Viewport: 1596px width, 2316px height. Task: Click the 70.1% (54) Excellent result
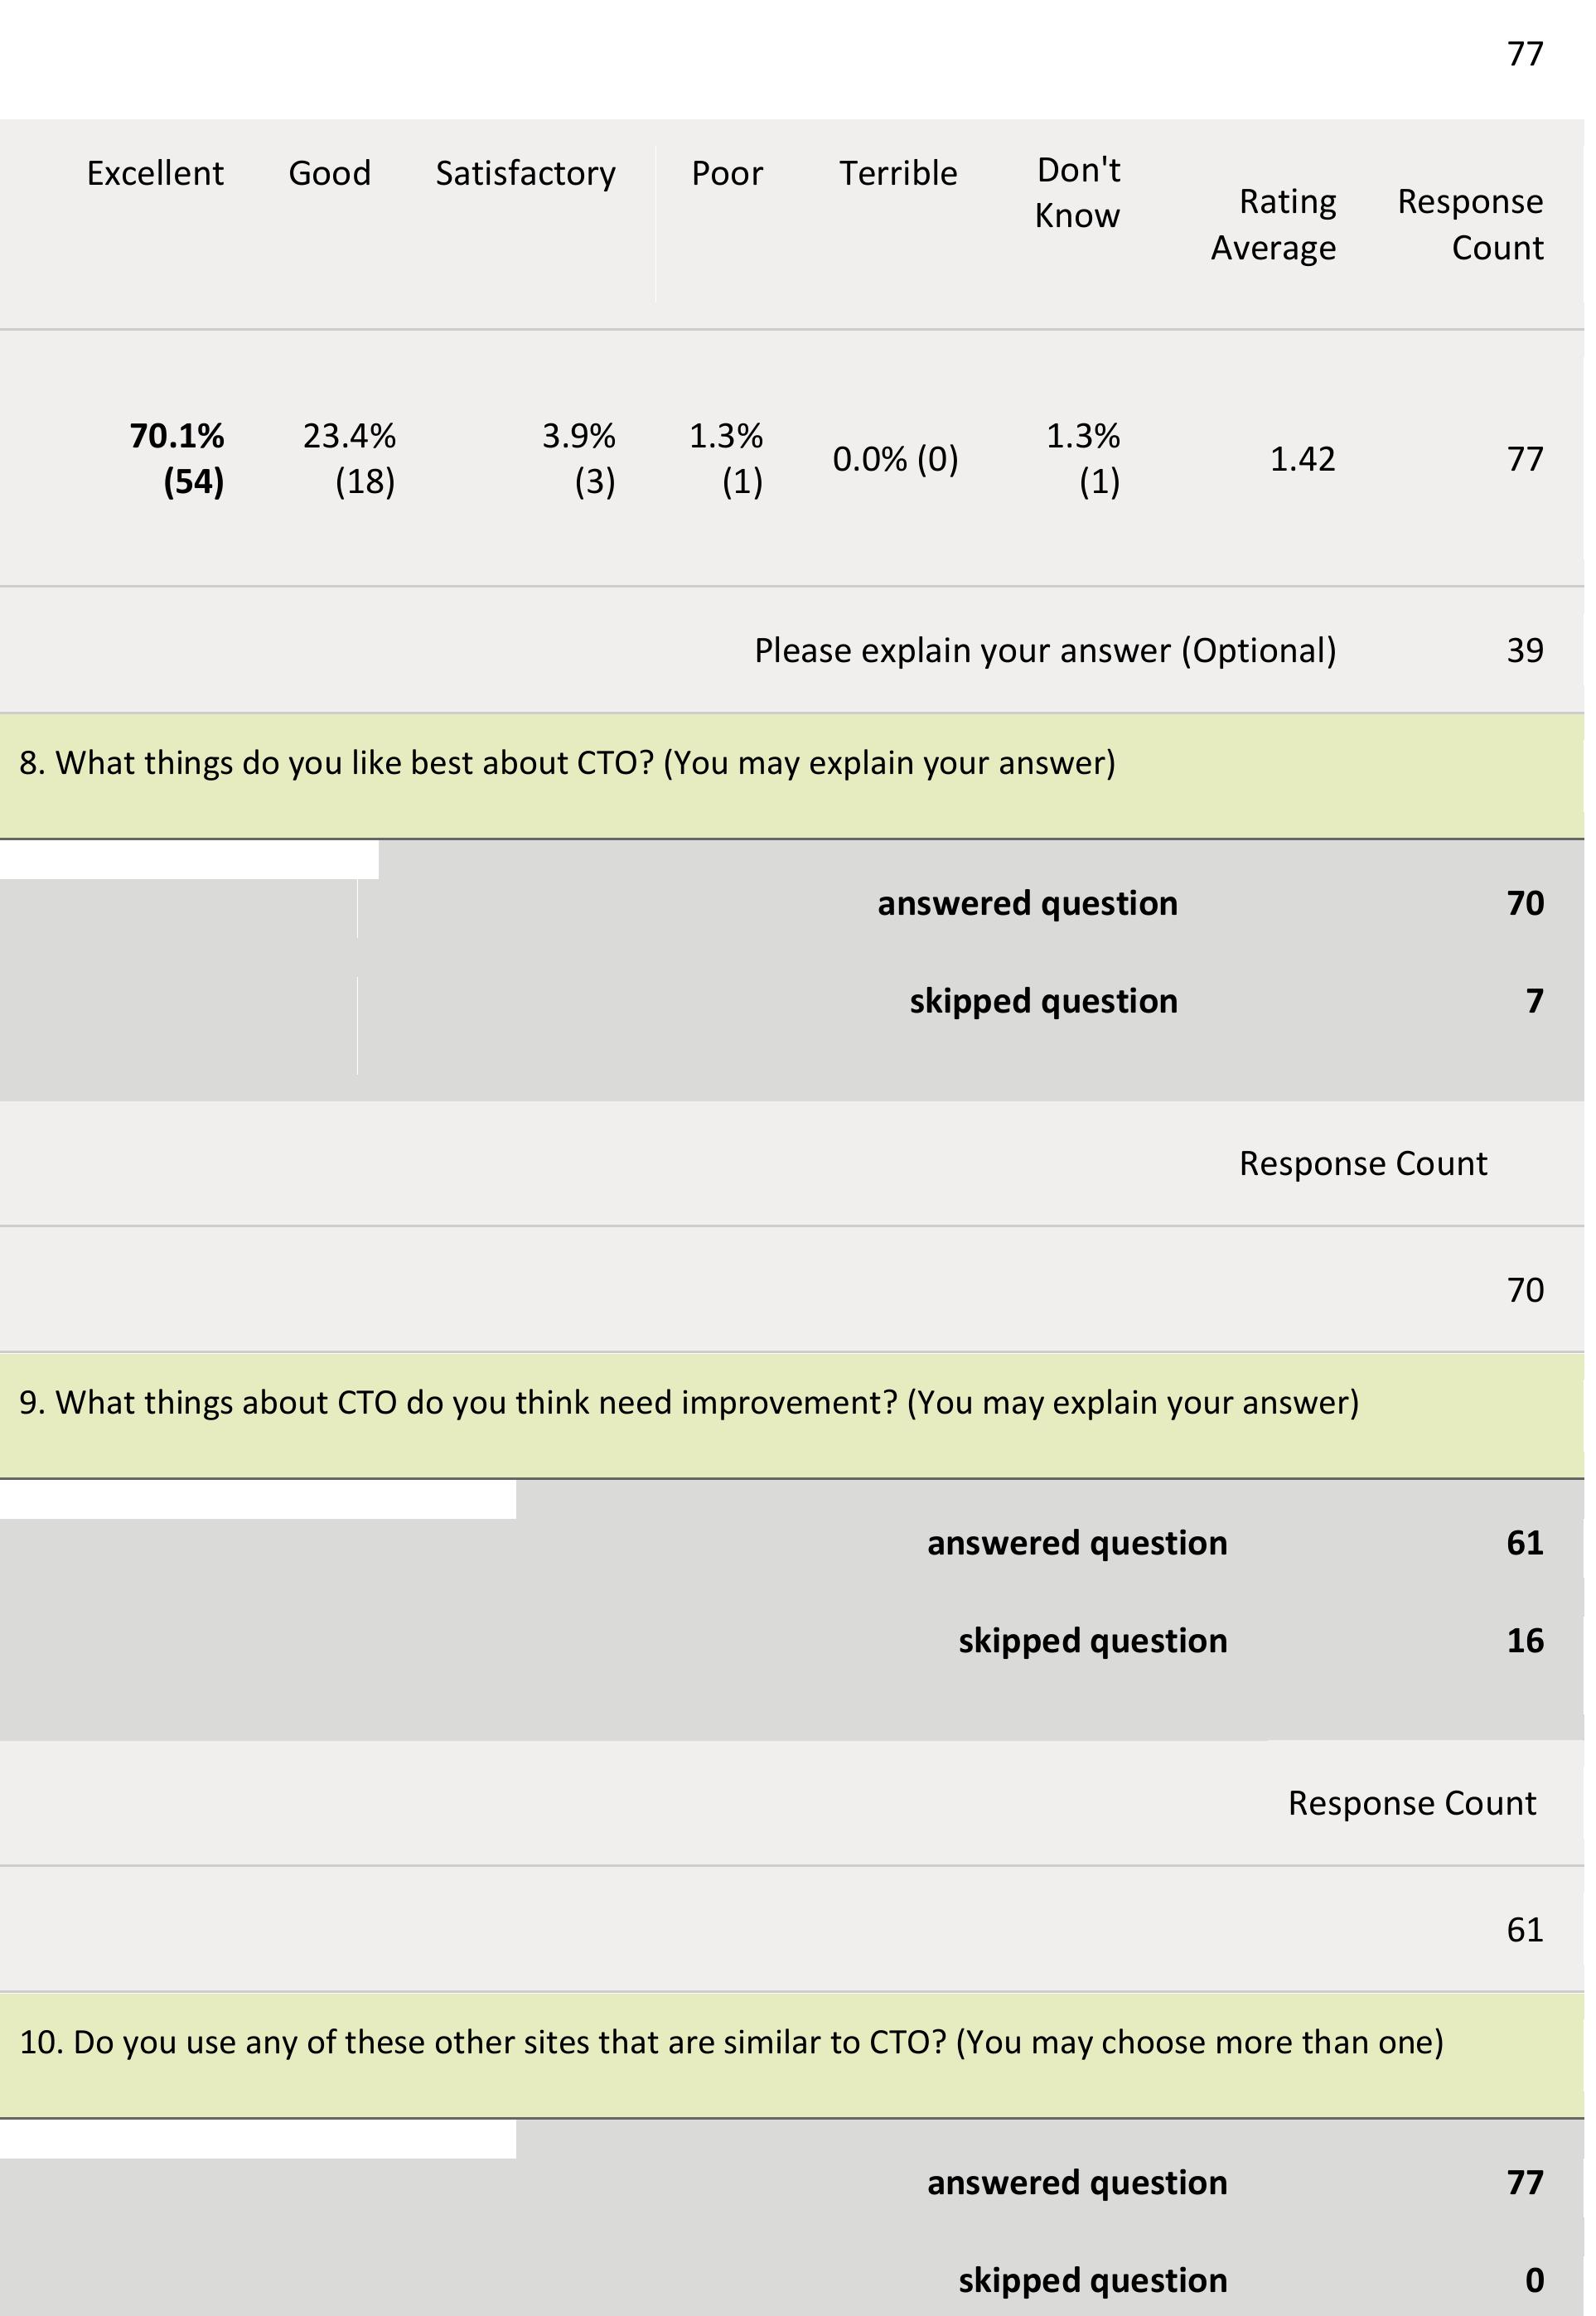click(x=177, y=458)
